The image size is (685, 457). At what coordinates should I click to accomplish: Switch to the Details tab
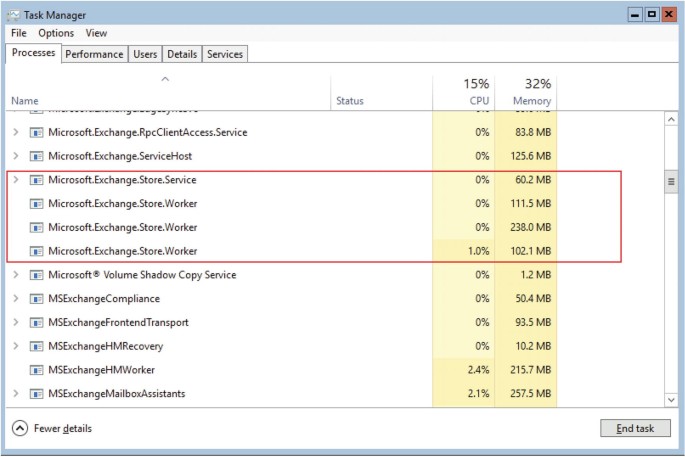tap(182, 54)
